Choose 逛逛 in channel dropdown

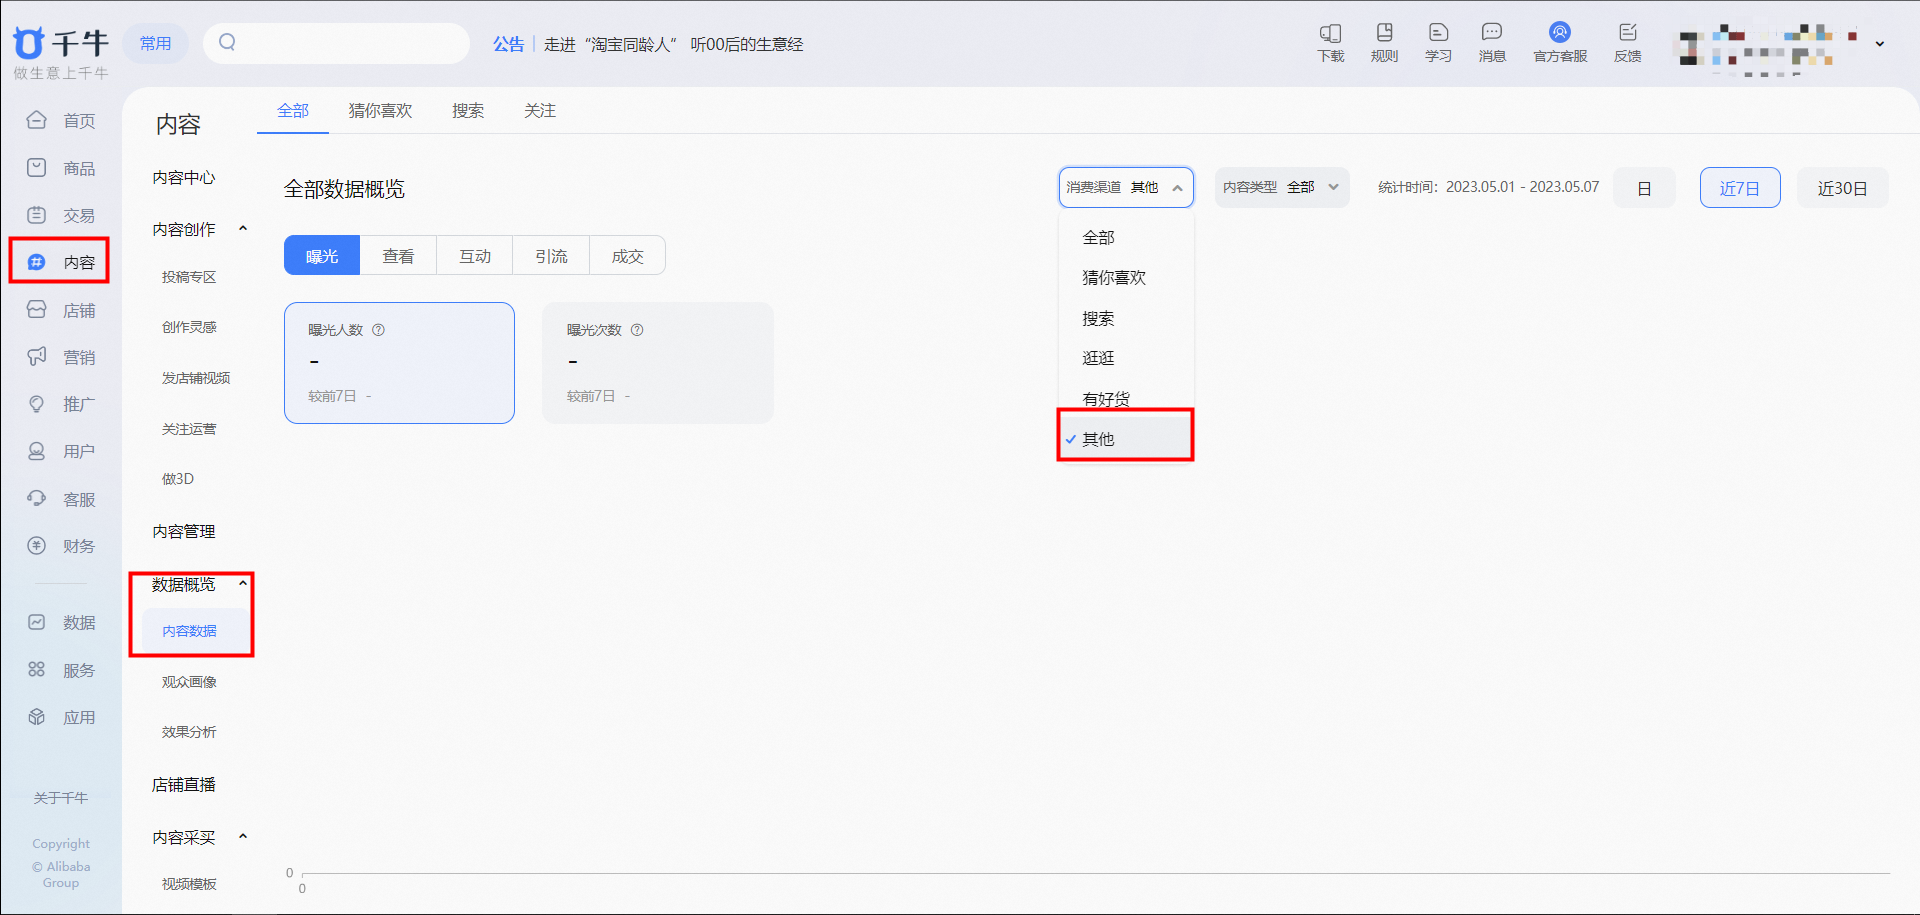coord(1126,358)
